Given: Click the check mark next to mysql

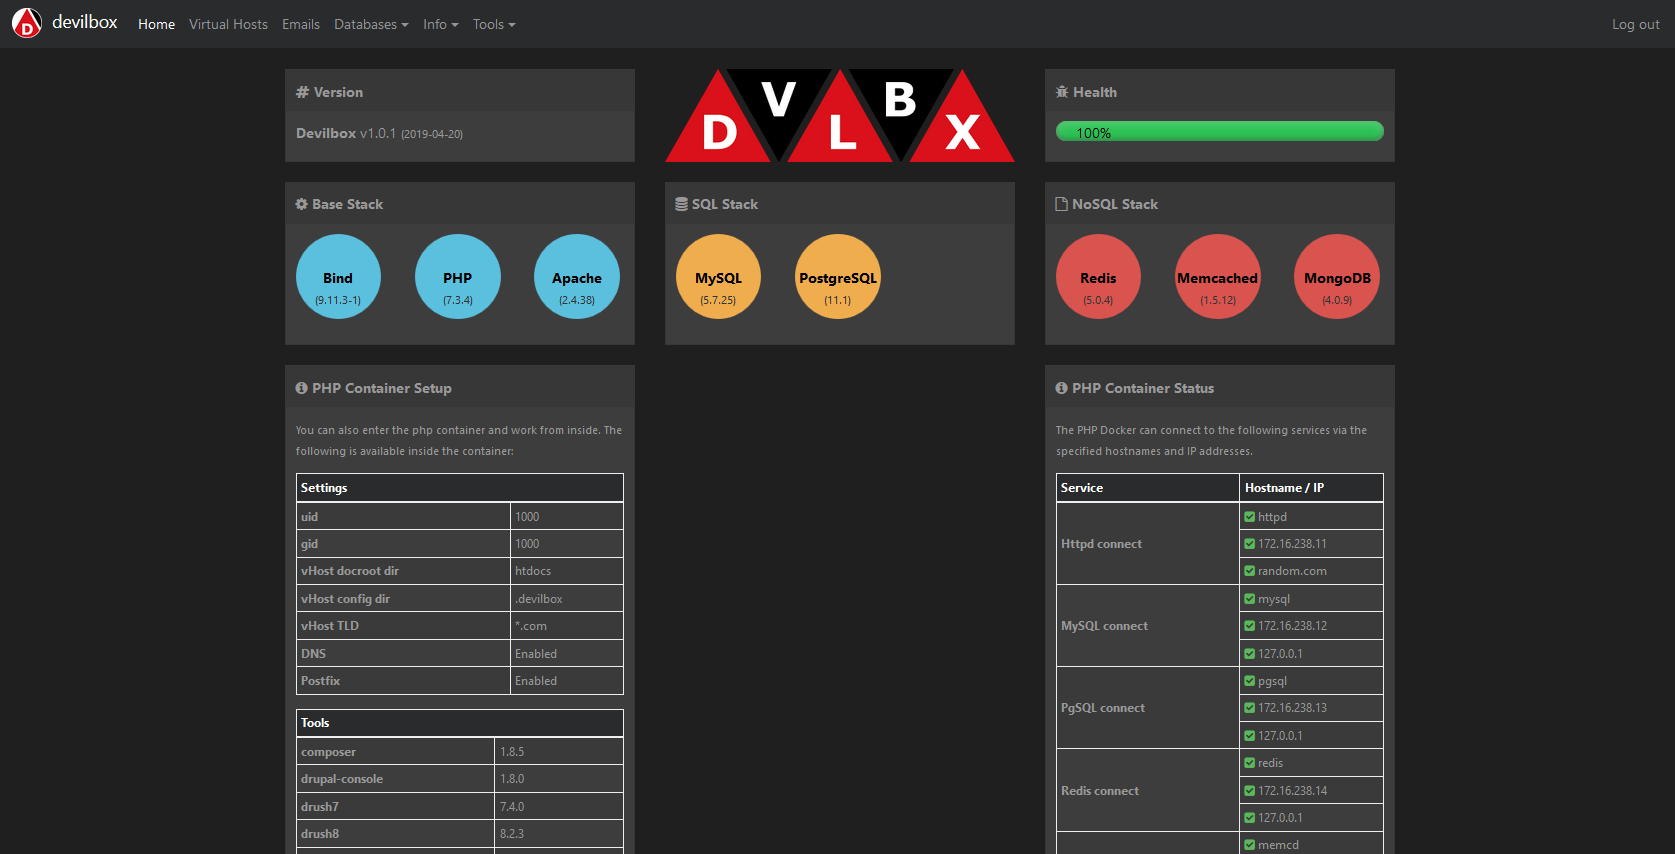Looking at the screenshot, I should coord(1249,599).
